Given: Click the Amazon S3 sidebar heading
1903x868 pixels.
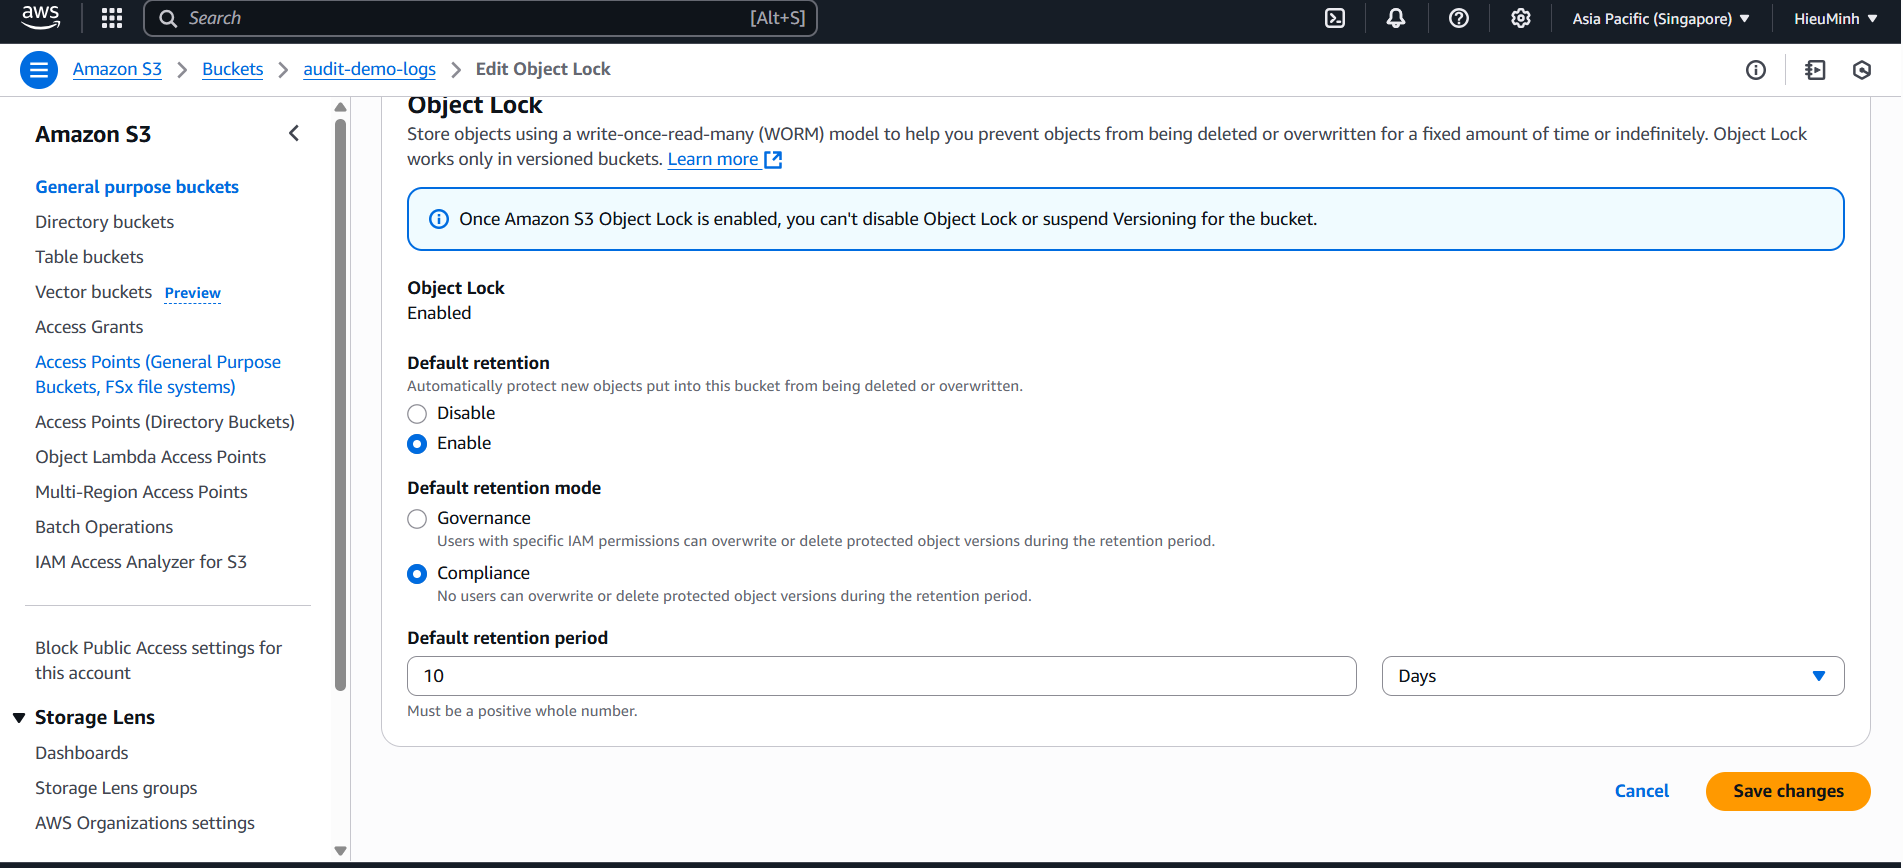Looking at the screenshot, I should (93, 134).
